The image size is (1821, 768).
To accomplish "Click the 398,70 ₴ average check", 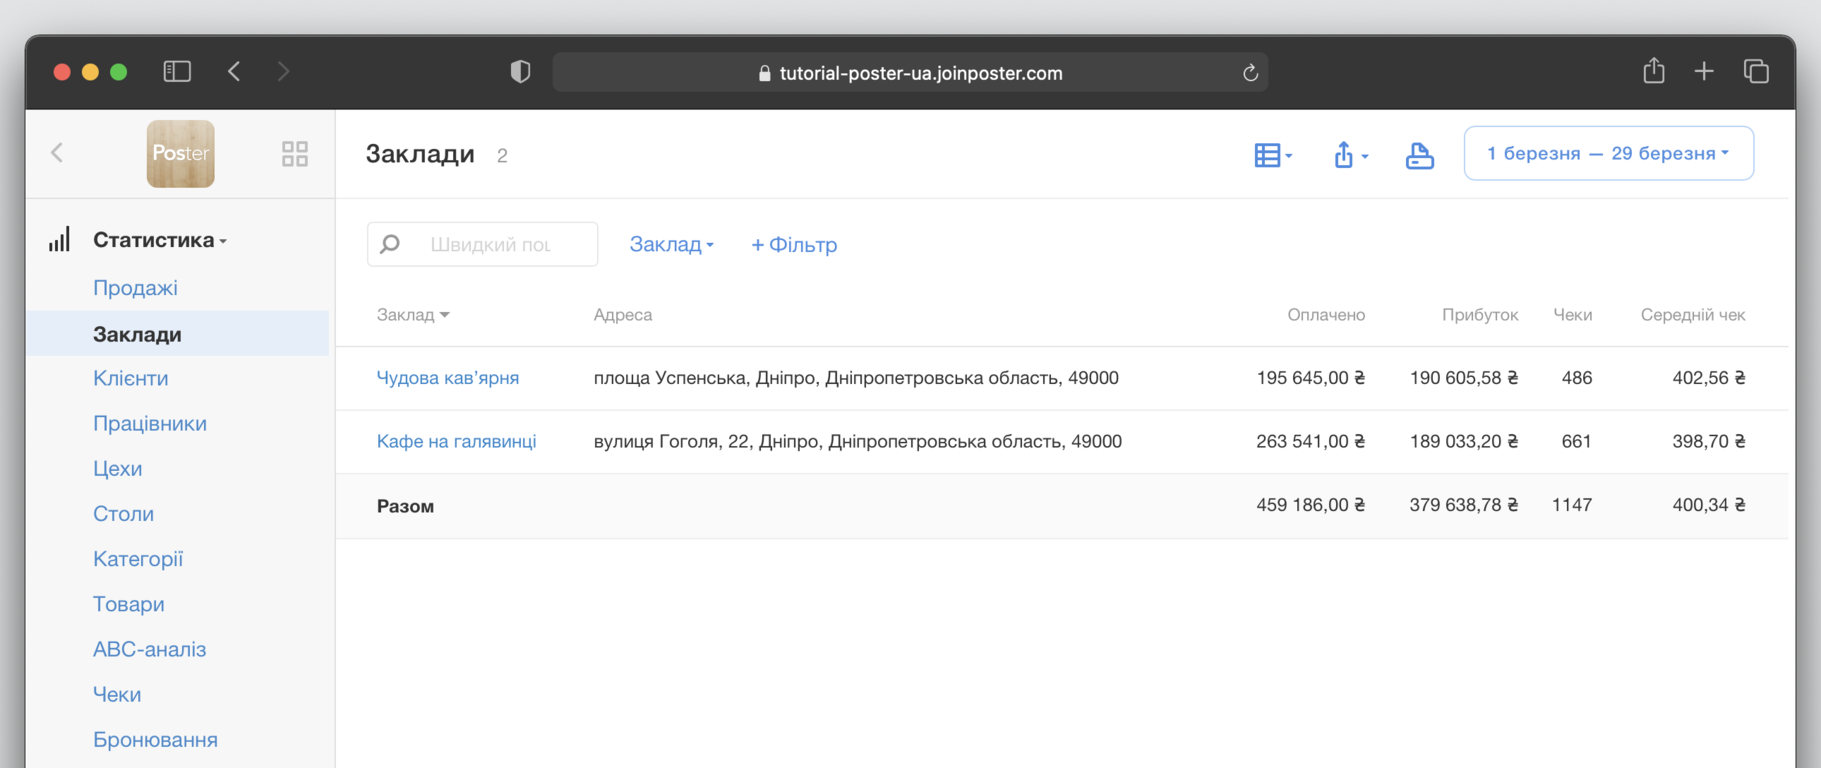I will (x=1709, y=441).
